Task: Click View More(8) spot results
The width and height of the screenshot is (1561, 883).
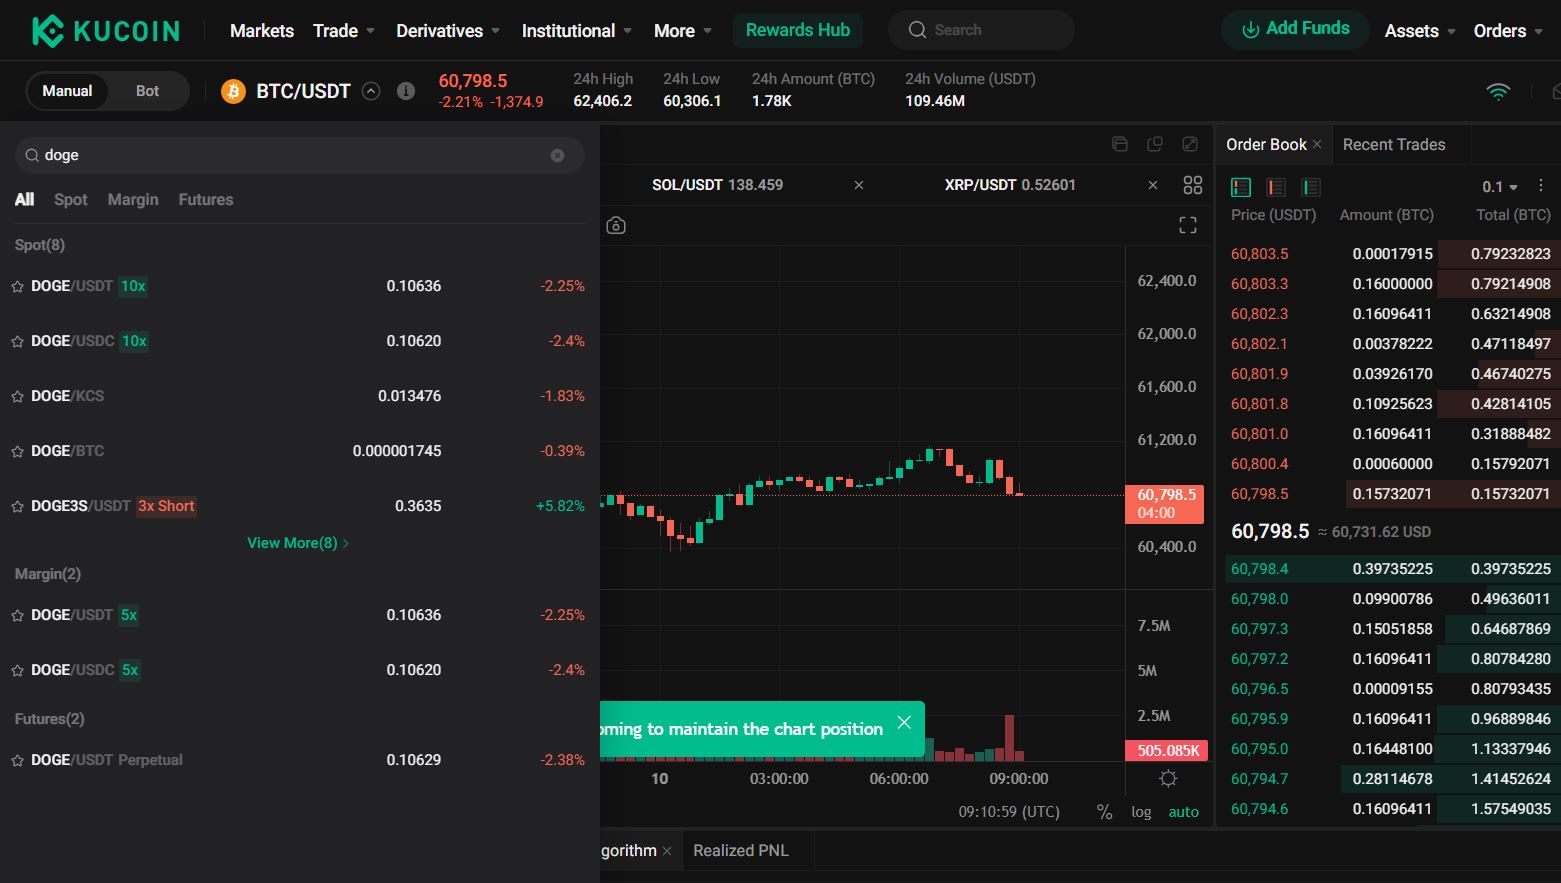Action: coord(298,543)
